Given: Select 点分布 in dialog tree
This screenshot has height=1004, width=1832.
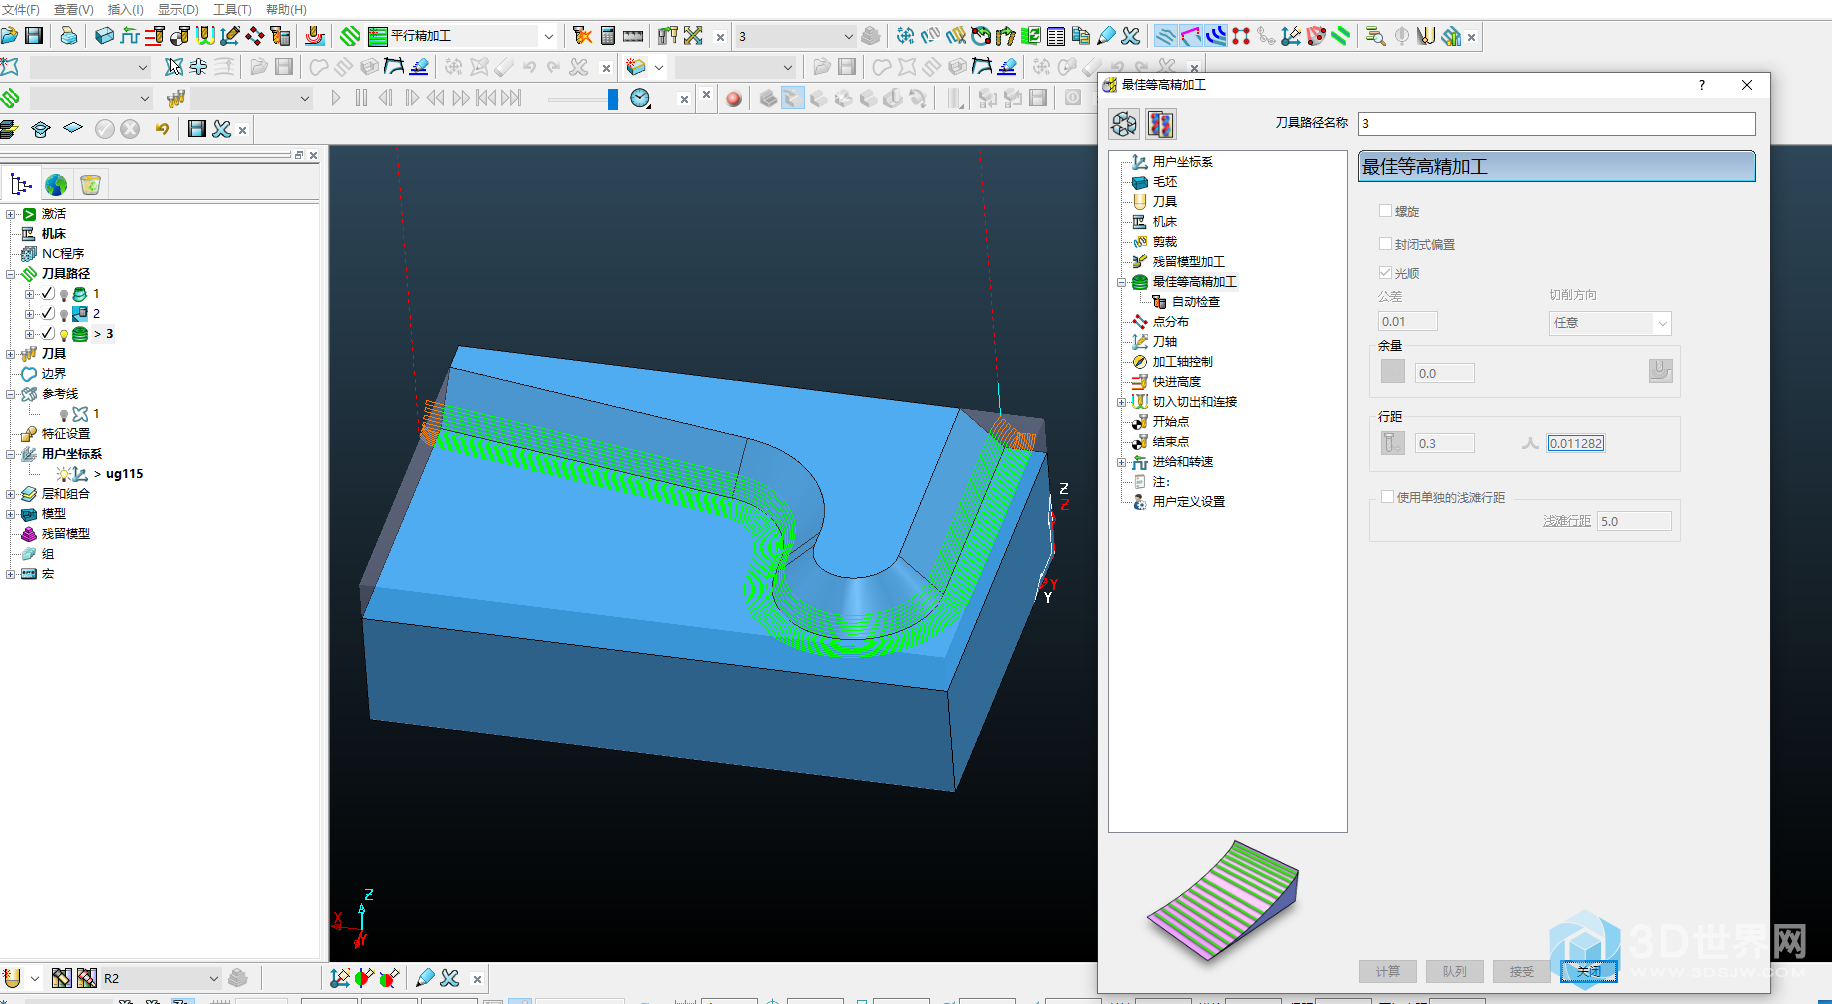Looking at the screenshot, I should tap(1170, 322).
